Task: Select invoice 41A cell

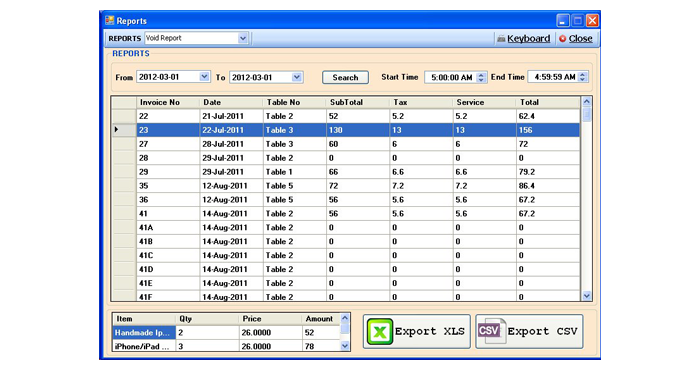Action: point(167,227)
